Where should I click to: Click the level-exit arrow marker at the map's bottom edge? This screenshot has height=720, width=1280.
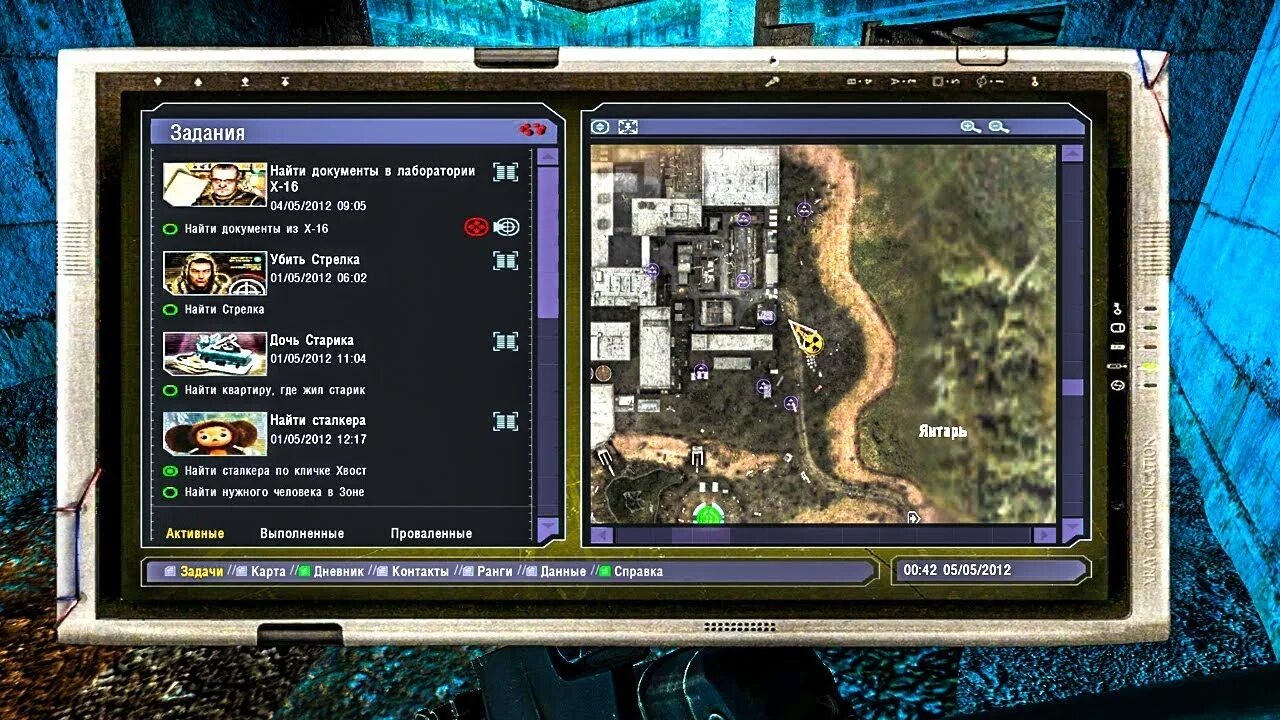pos(913,517)
